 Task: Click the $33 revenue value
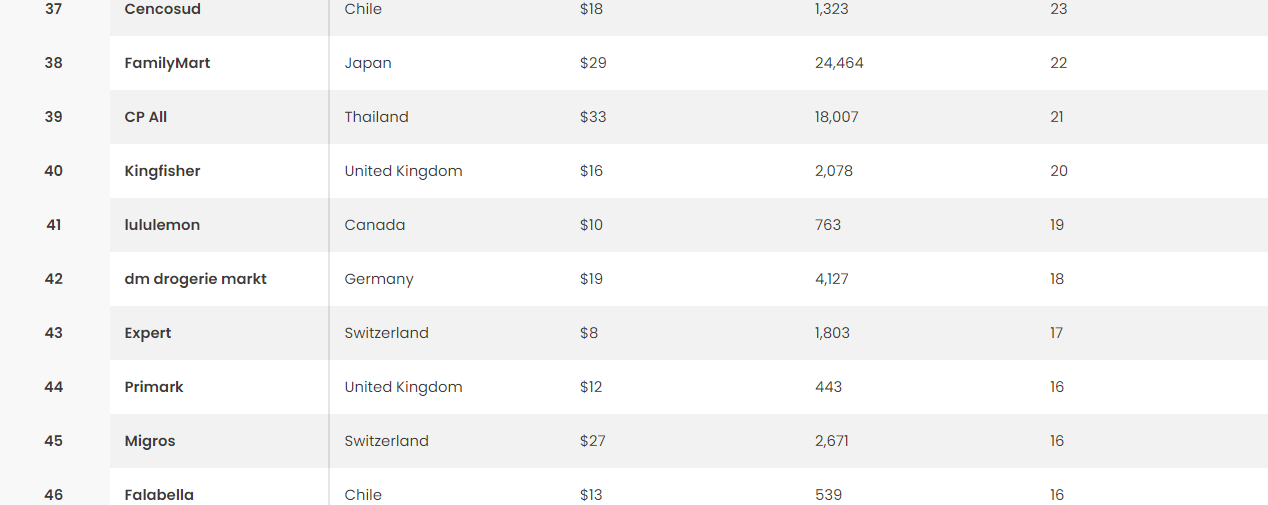pyautogui.click(x=593, y=117)
